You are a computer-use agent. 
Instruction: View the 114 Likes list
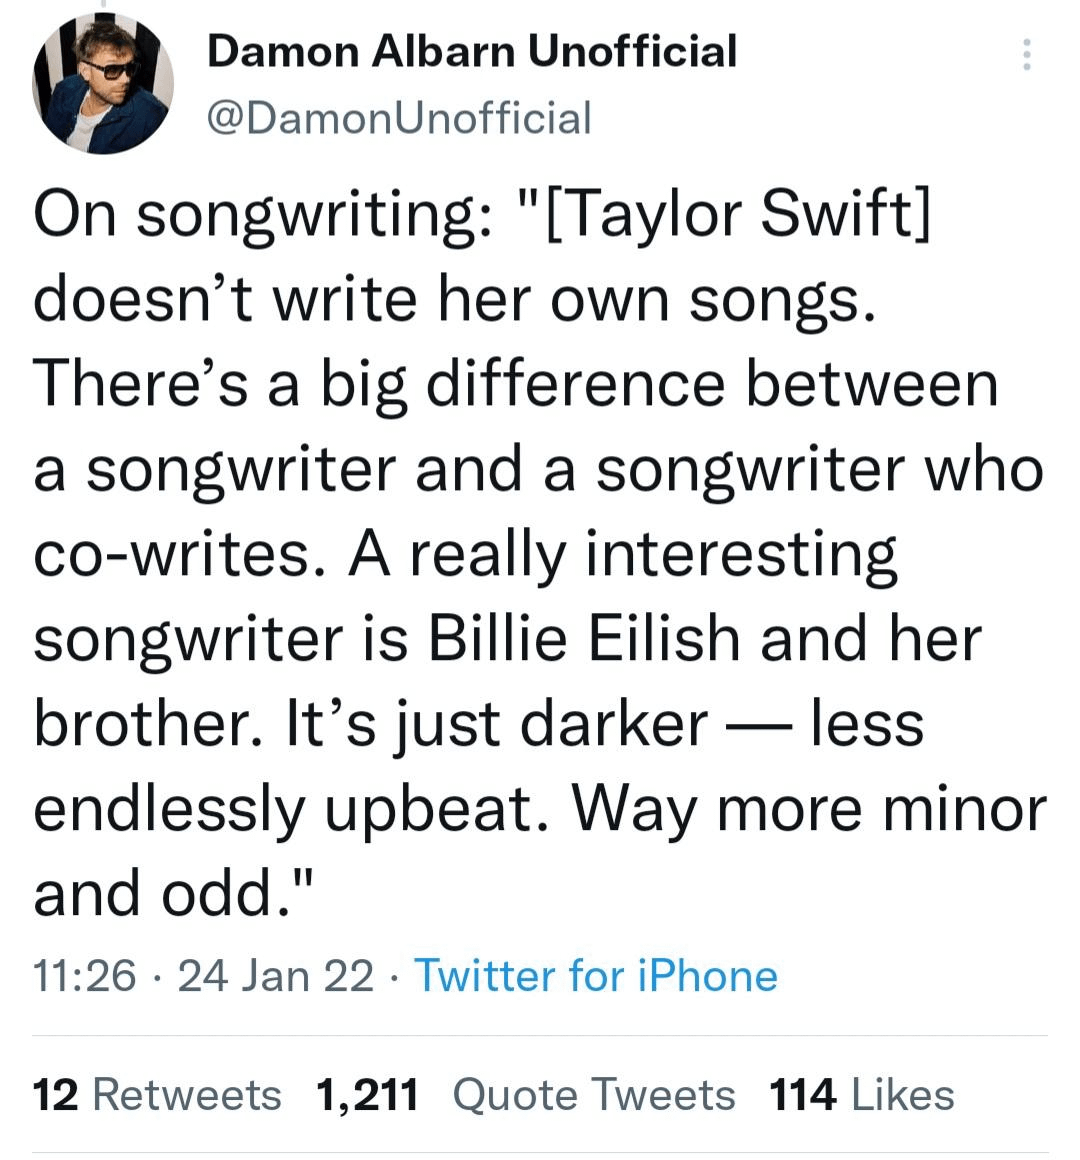tap(862, 1095)
